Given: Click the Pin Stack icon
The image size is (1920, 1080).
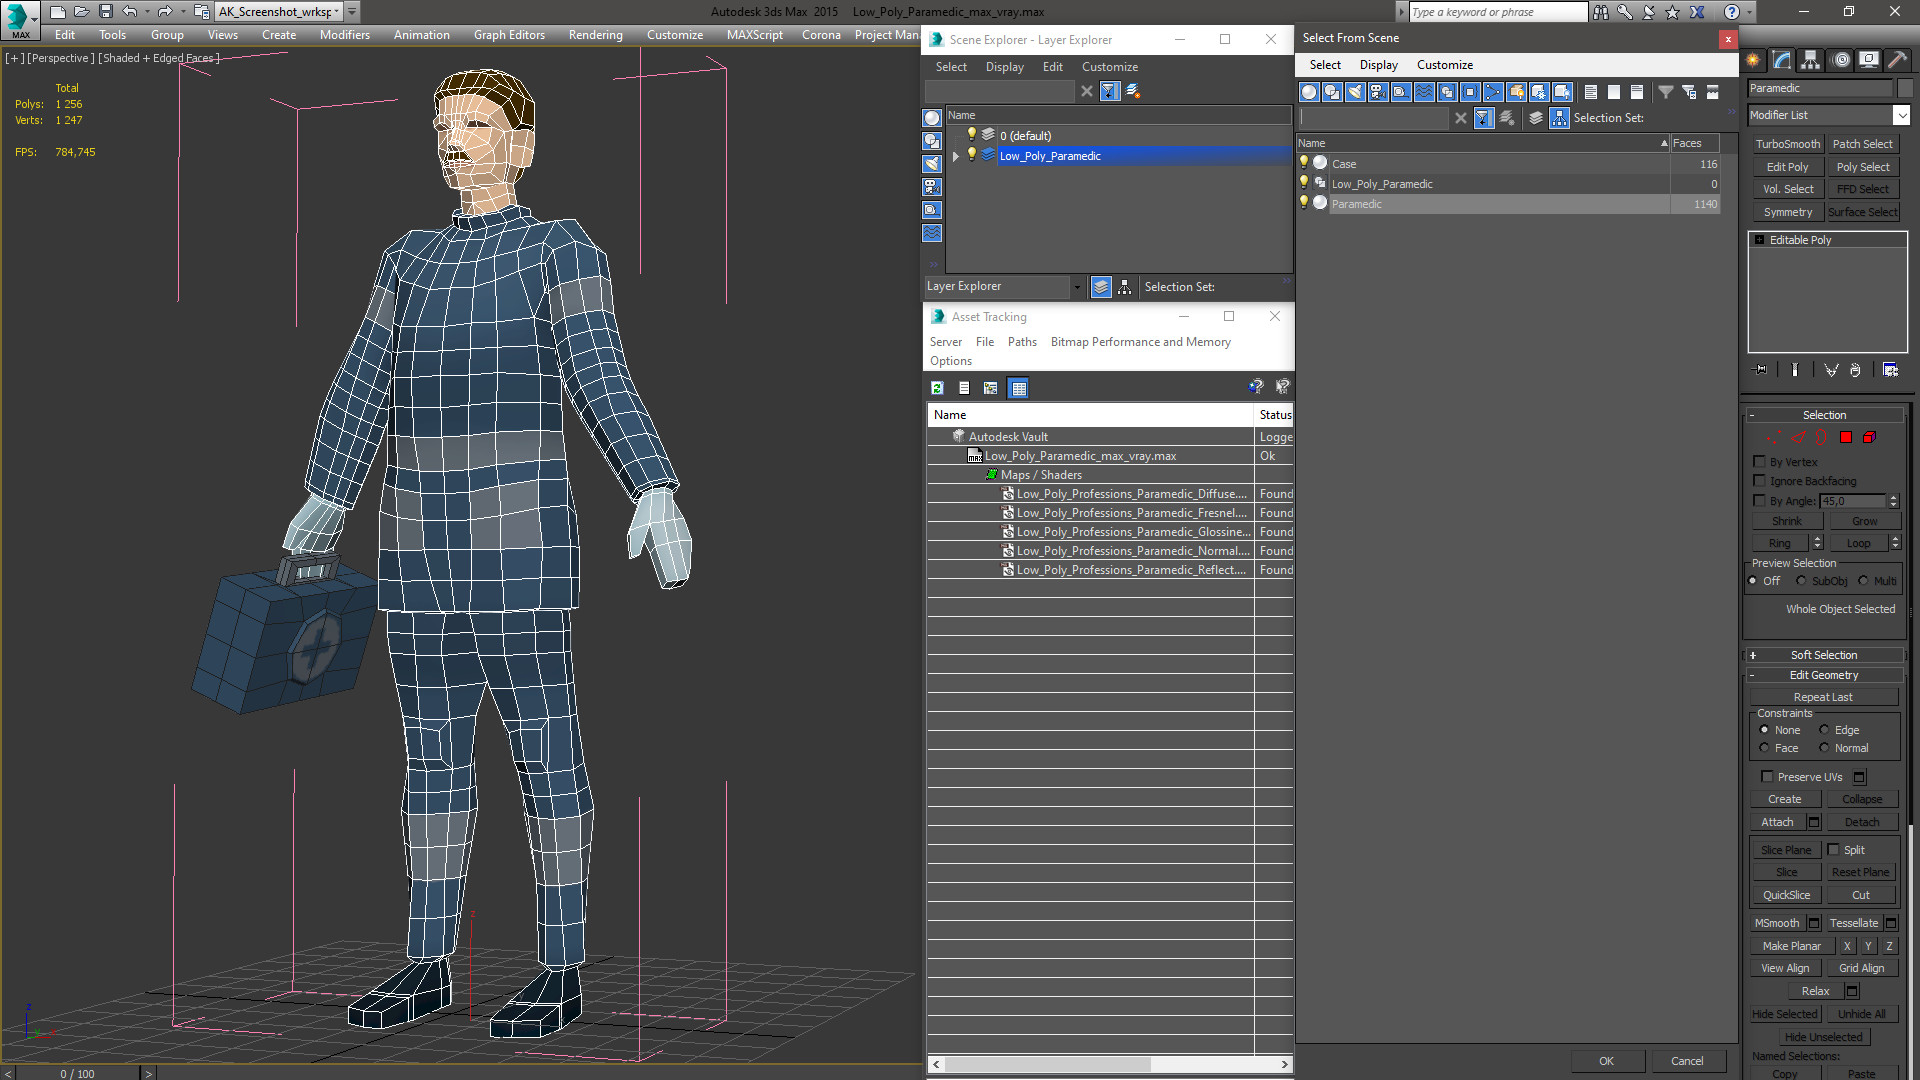Looking at the screenshot, I should [x=1761, y=370].
